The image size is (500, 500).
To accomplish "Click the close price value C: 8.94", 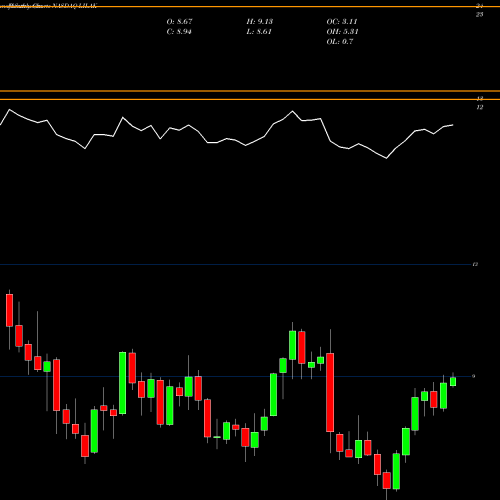I will pos(179,32).
